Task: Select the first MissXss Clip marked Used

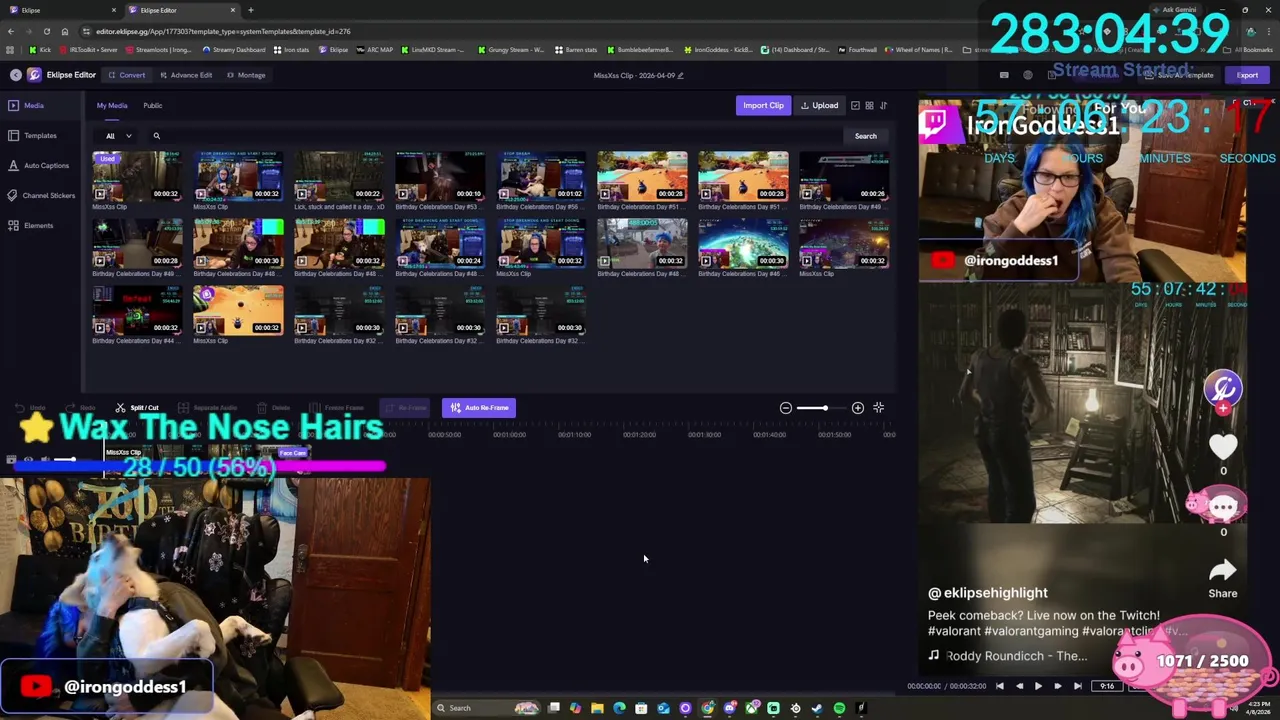Action: pyautogui.click(x=137, y=175)
